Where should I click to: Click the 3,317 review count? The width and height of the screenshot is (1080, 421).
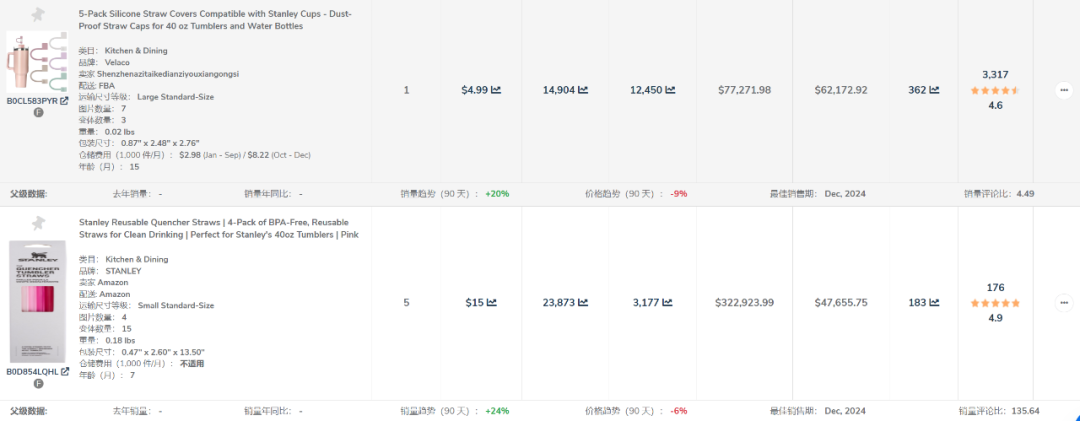995,74
